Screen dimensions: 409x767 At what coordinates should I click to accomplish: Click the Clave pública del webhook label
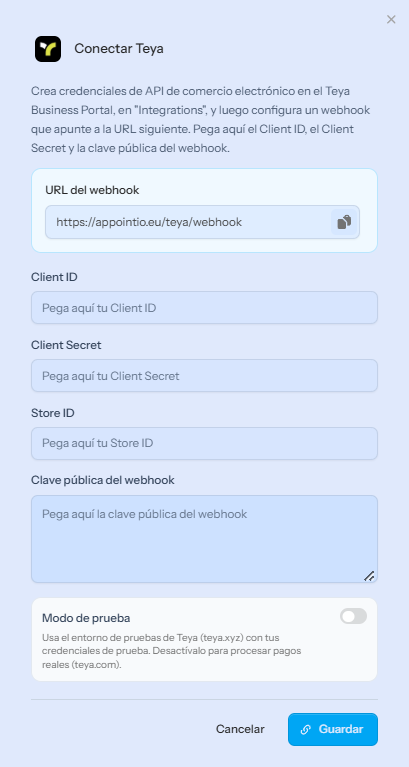[103, 480]
